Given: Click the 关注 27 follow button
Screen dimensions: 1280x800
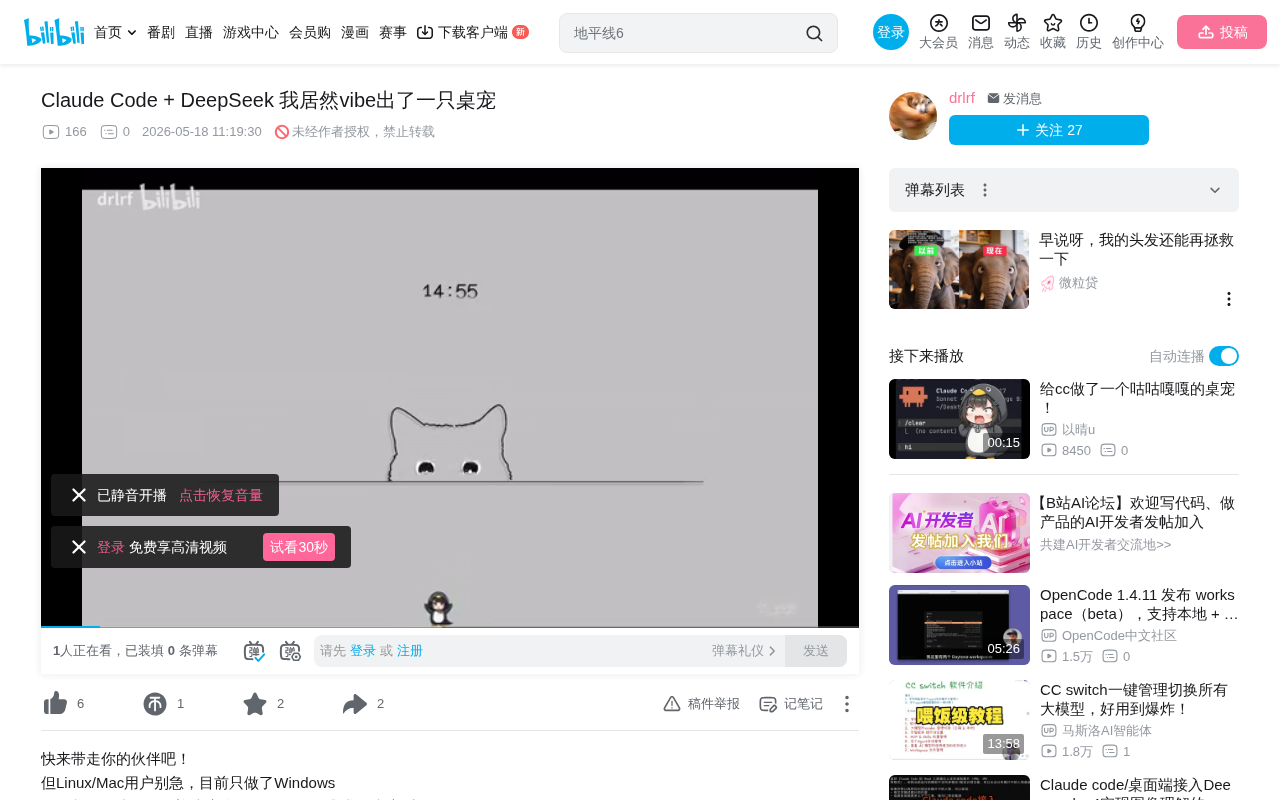Looking at the screenshot, I should (1049, 130).
